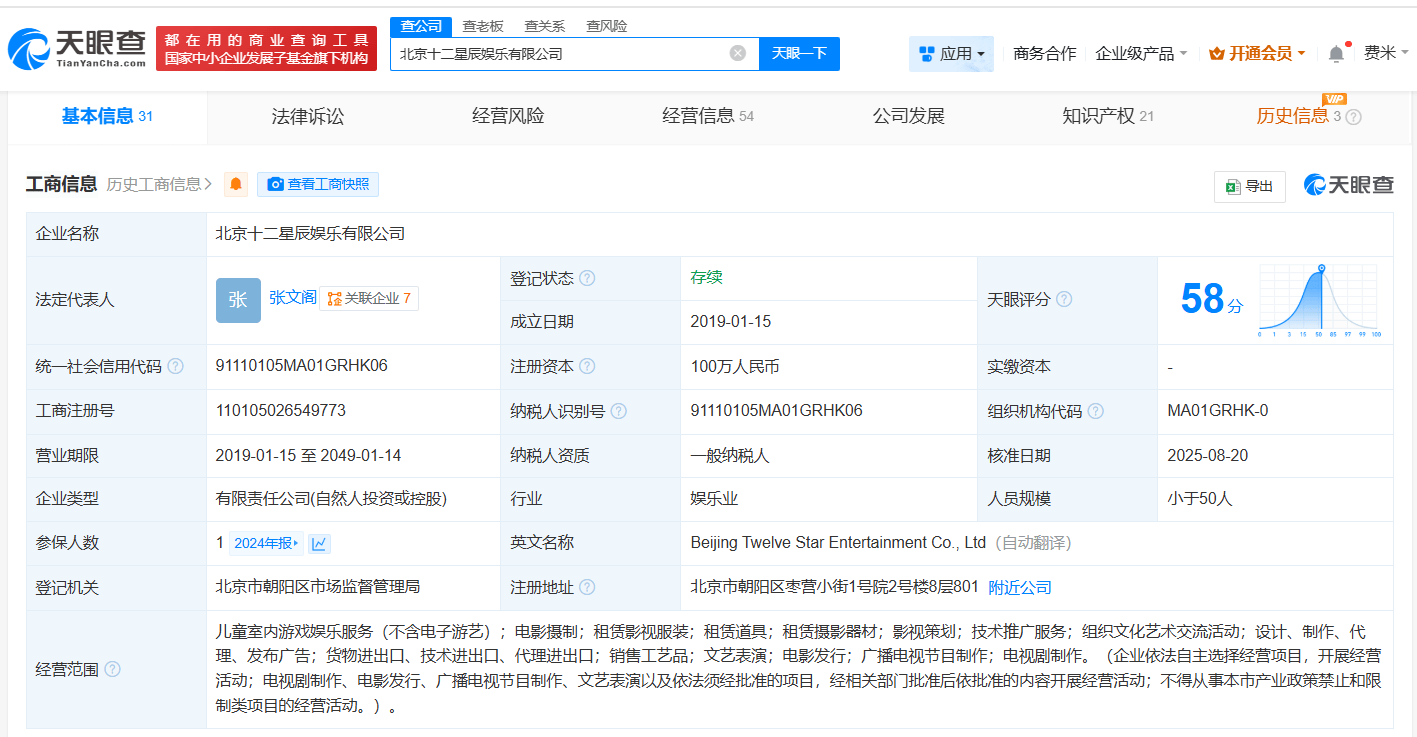This screenshot has width=1417, height=737.
Task: Expand 历史工商信息 chevron link
Action: click(x=160, y=184)
